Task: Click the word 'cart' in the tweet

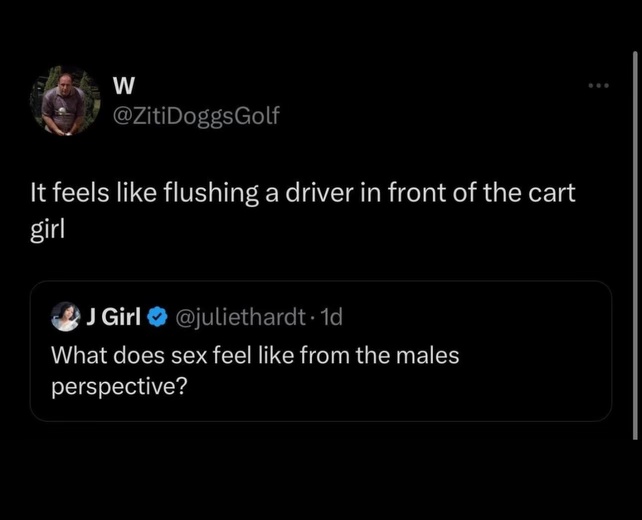Action: point(553,196)
